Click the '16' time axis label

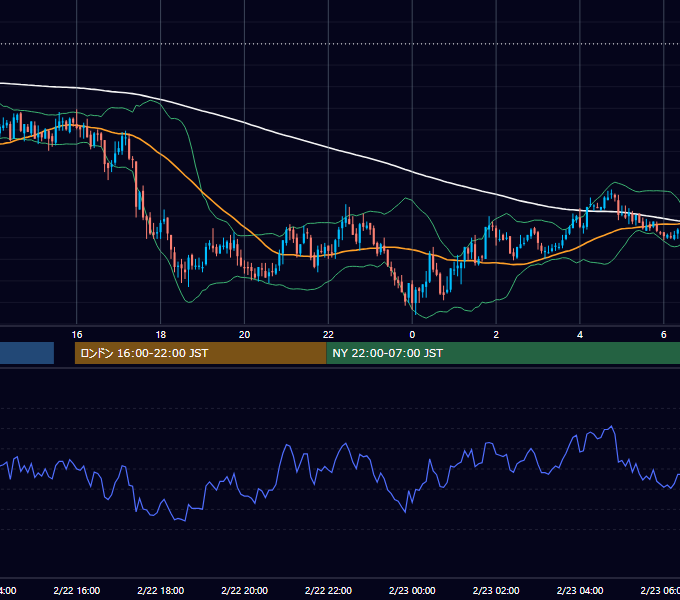click(77, 335)
